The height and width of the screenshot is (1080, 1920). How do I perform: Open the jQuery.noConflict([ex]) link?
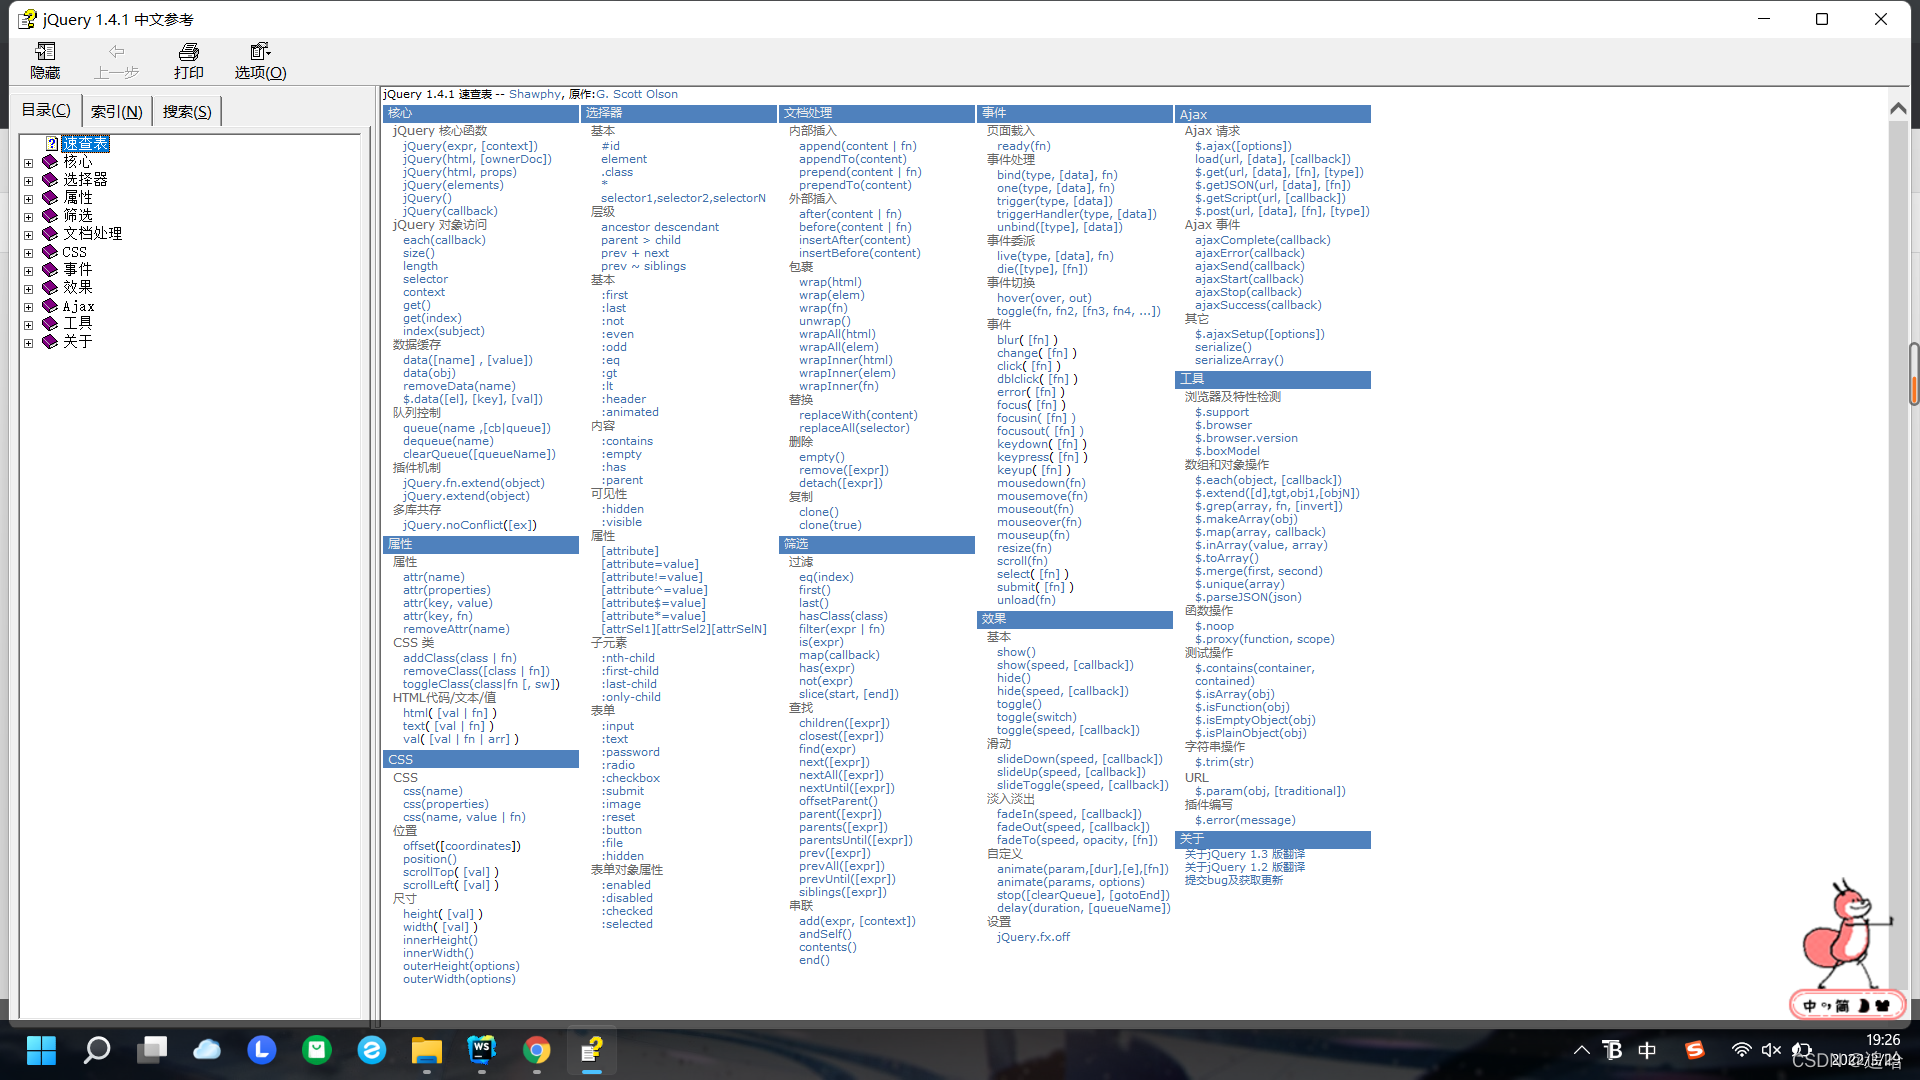click(x=470, y=525)
